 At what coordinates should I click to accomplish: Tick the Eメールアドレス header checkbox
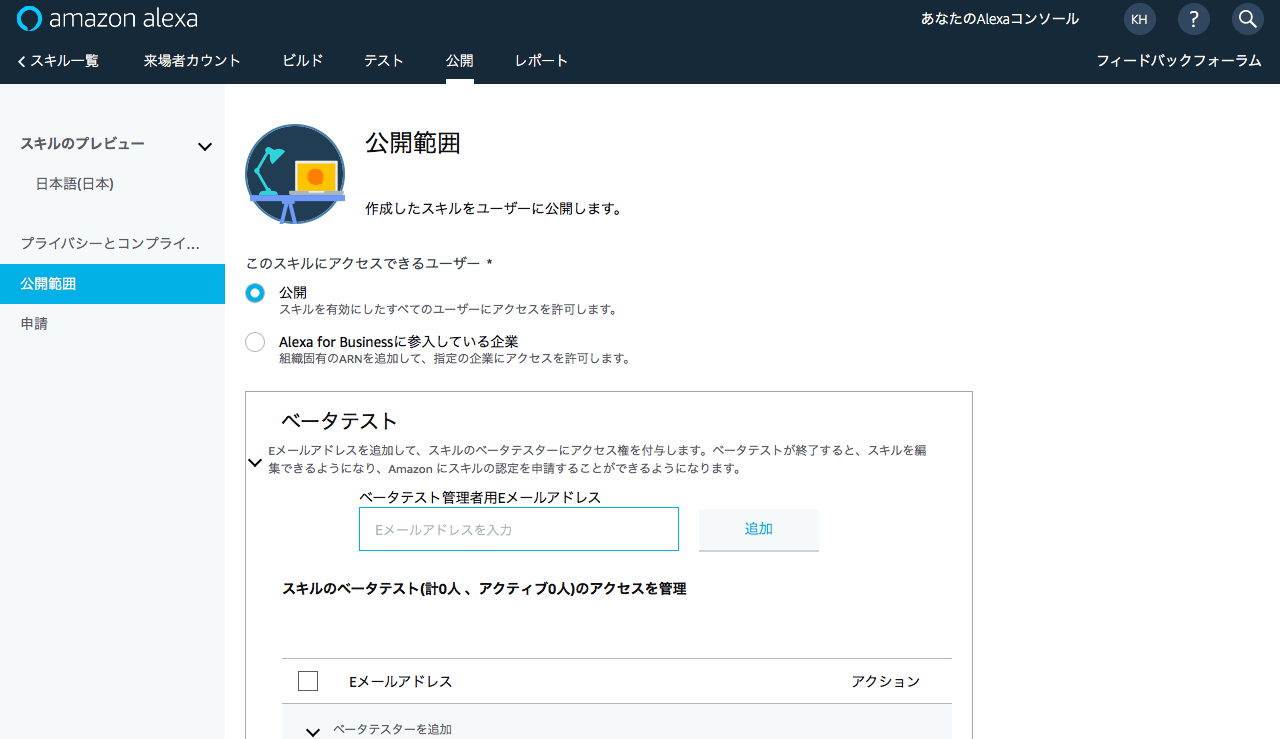click(x=308, y=681)
